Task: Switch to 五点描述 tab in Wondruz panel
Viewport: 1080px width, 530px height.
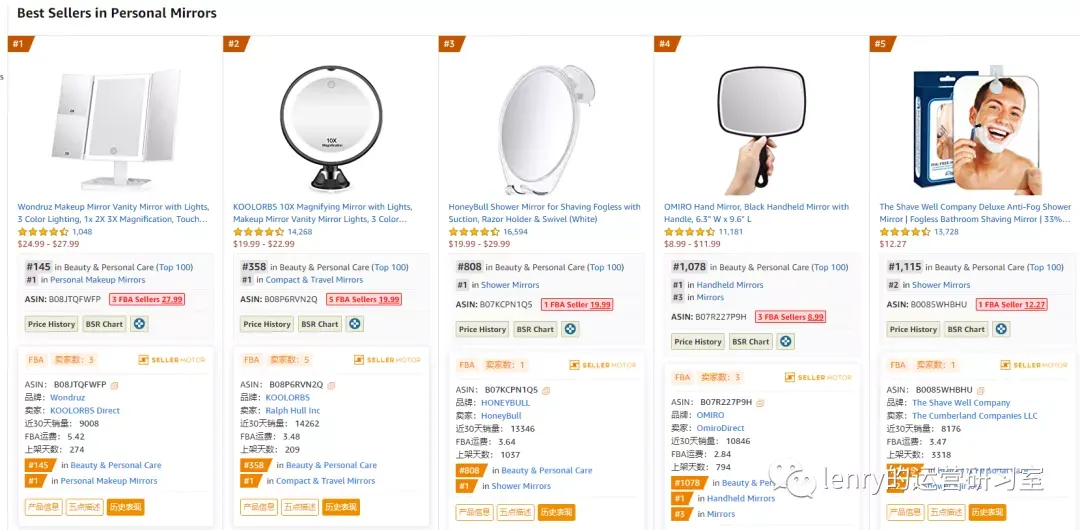Action: point(85,507)
